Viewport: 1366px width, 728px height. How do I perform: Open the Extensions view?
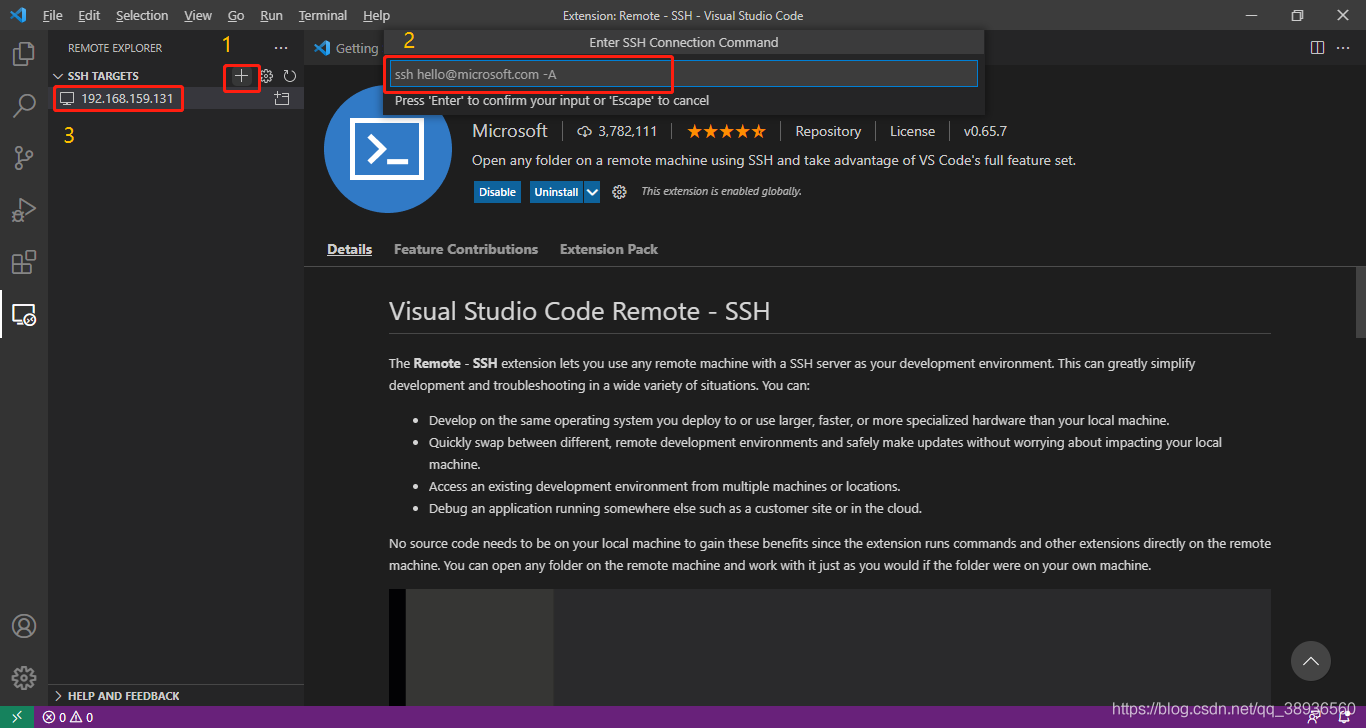tap(24, 262)
